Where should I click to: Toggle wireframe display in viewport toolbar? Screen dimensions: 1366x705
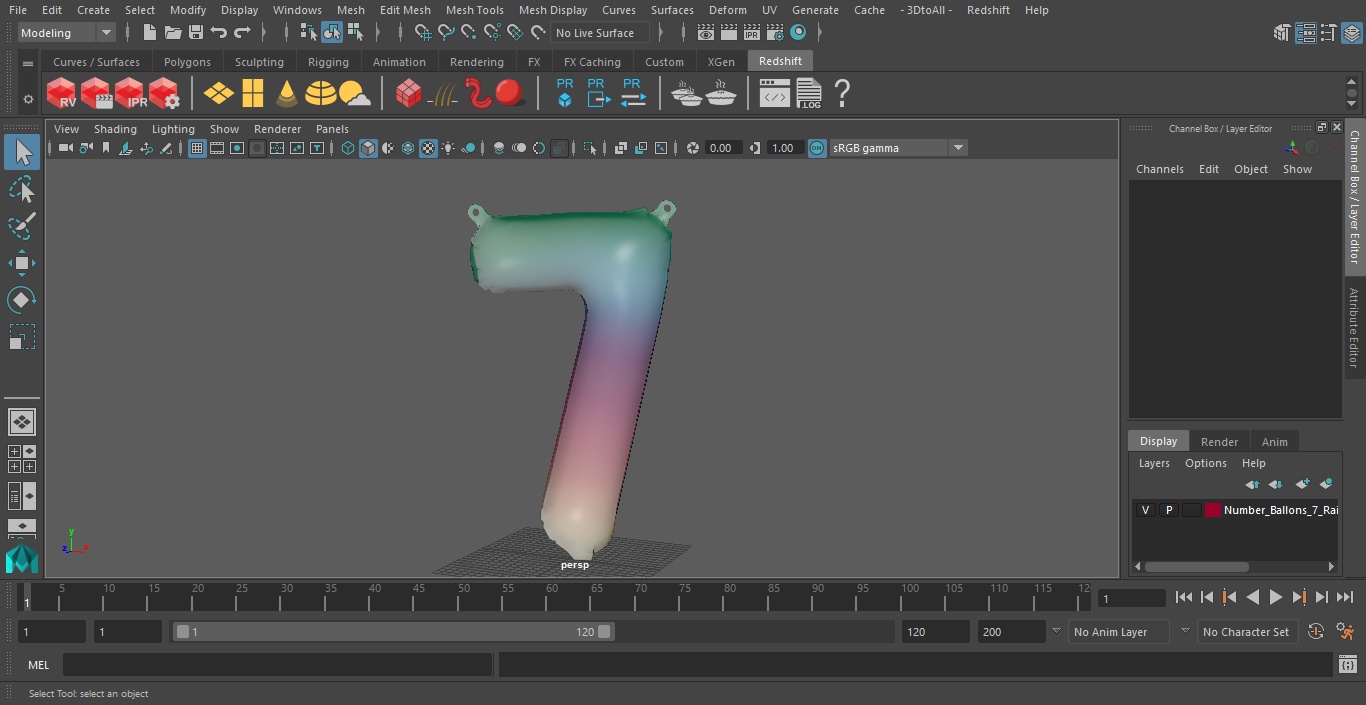click(x=347, y=148)
